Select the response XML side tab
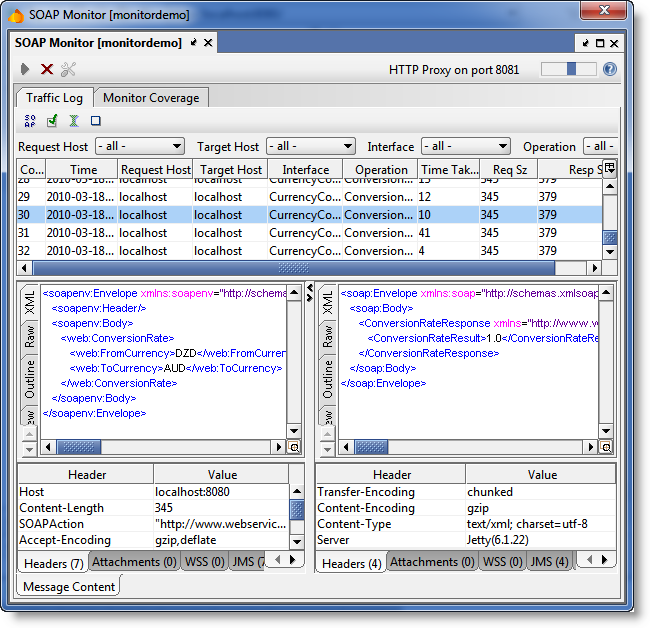Viewport: 650px width, 628px height. [328, 303]
